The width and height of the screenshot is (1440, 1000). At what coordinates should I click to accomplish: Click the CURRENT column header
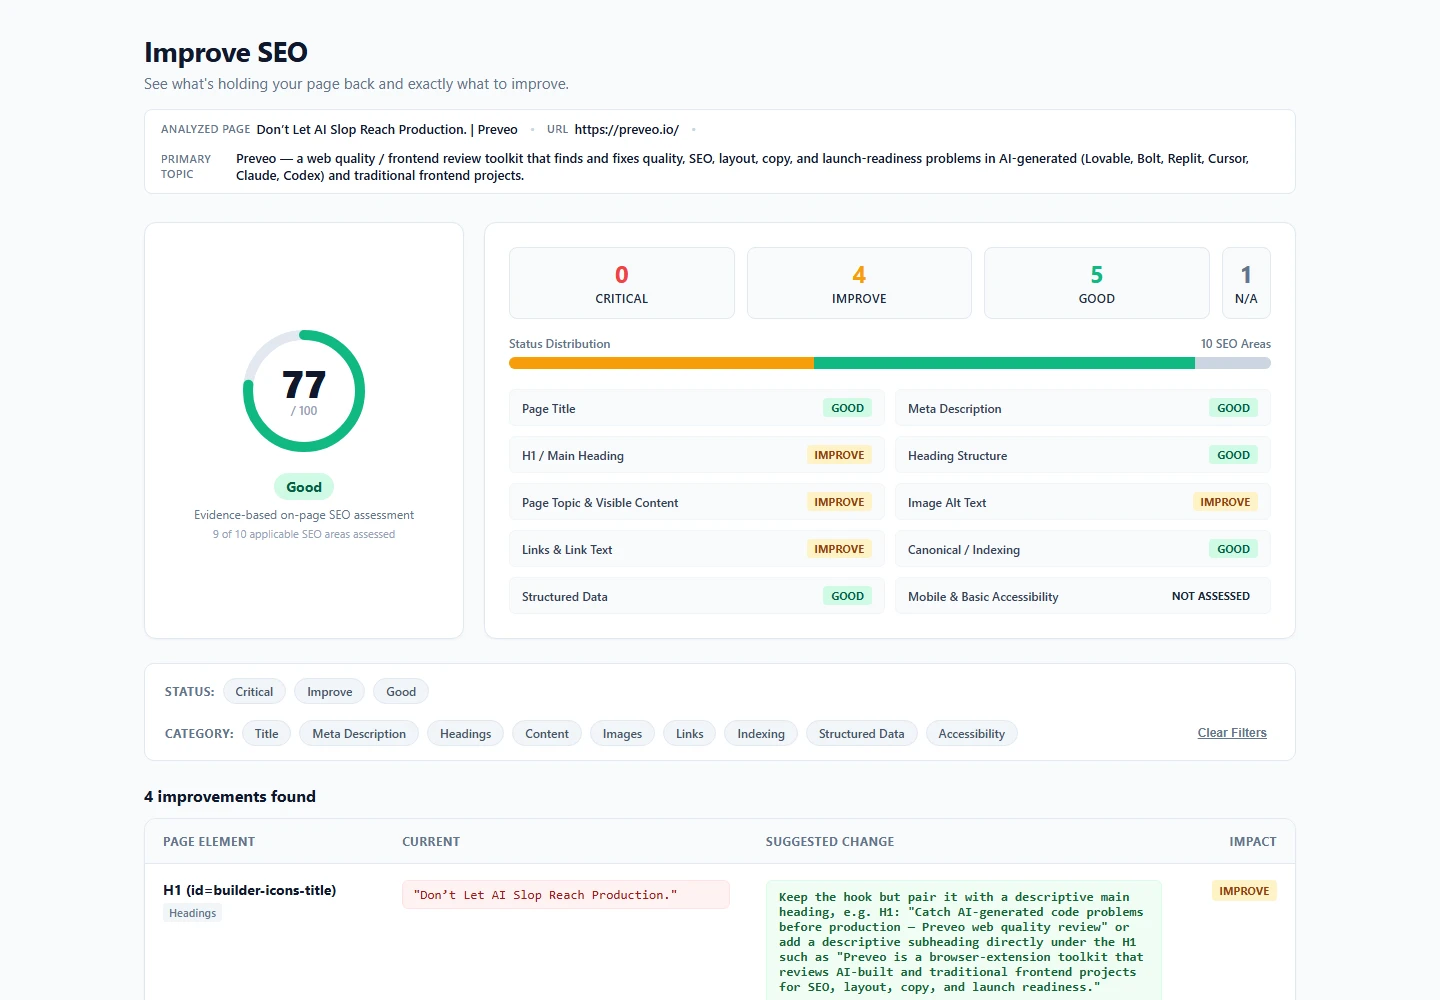point(431,842)
